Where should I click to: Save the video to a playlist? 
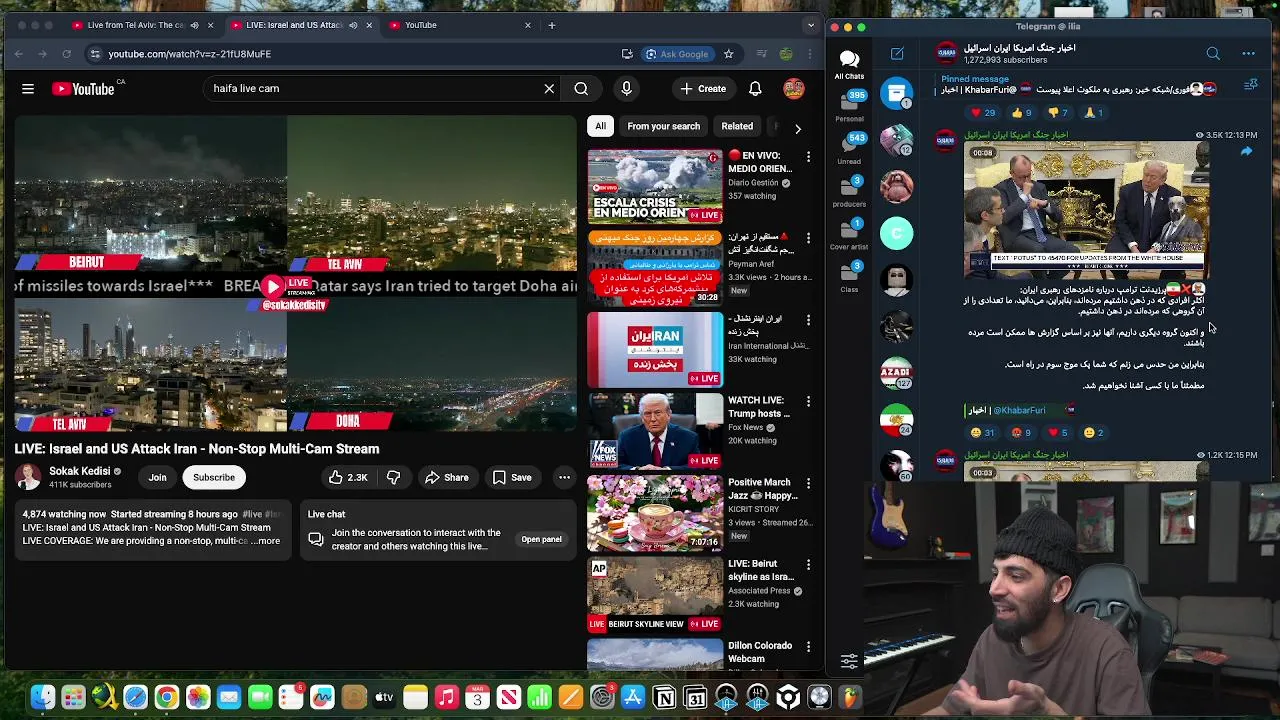511,478
